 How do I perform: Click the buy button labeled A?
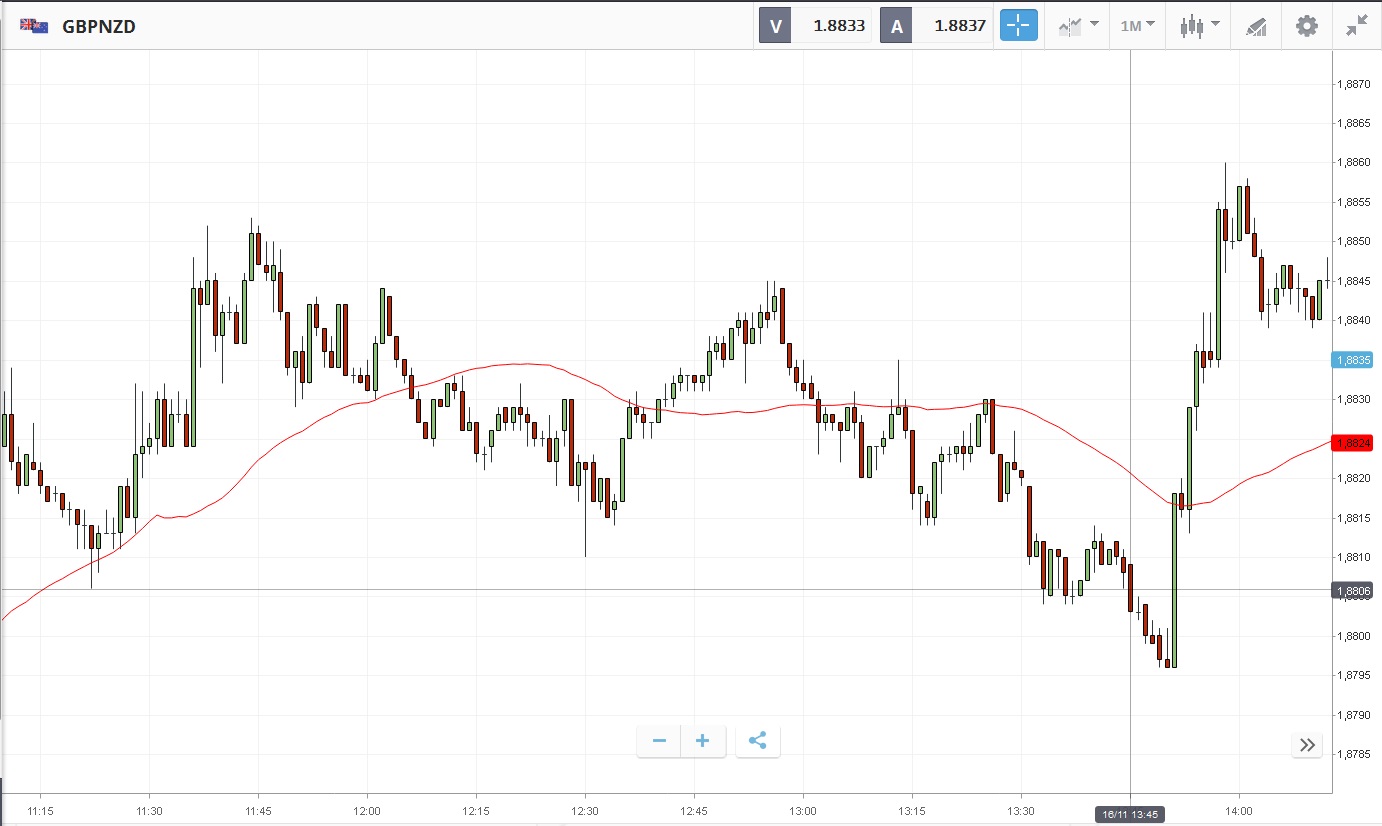896,26
